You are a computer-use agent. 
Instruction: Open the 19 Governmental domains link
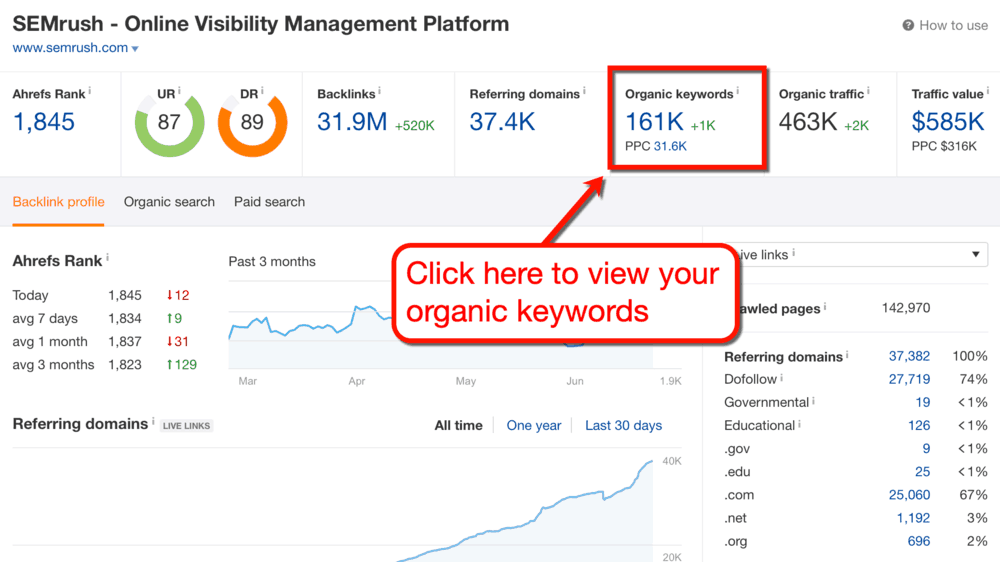click(923, 403)
